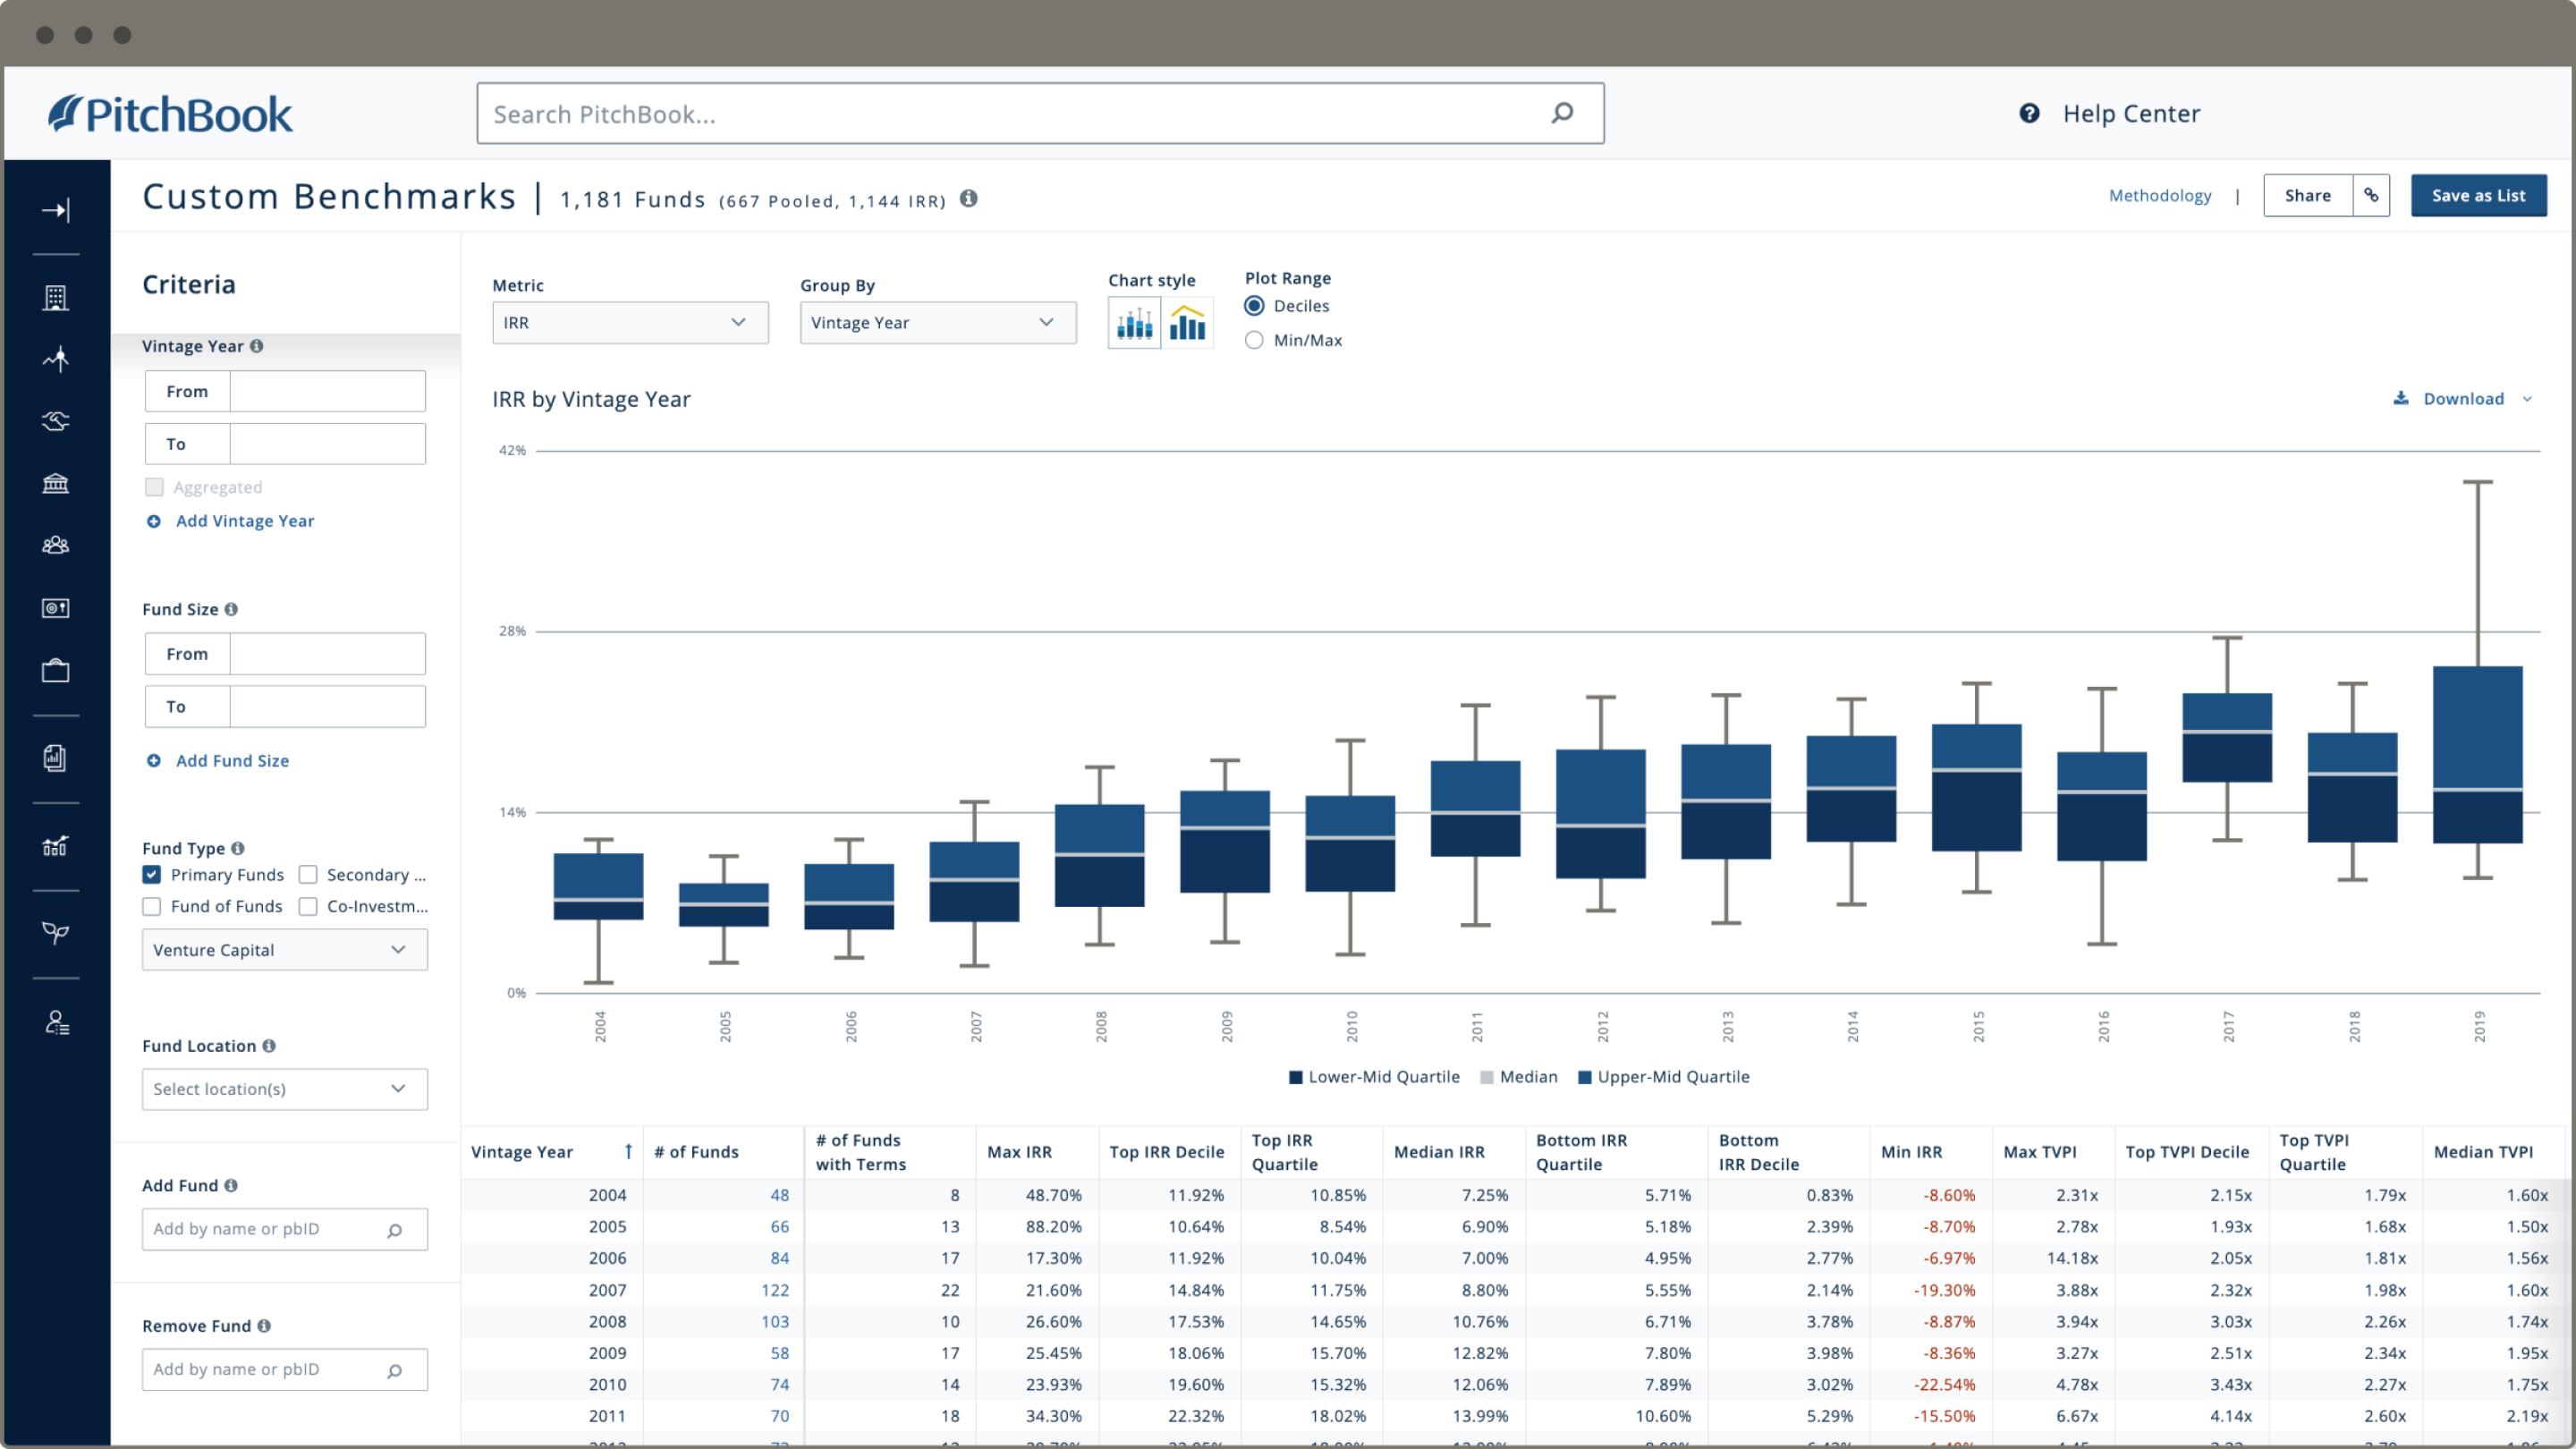The image size is (2576, 1449).
Task: Enable the Fund of Funds checkbox
Action: coord(151,906)
